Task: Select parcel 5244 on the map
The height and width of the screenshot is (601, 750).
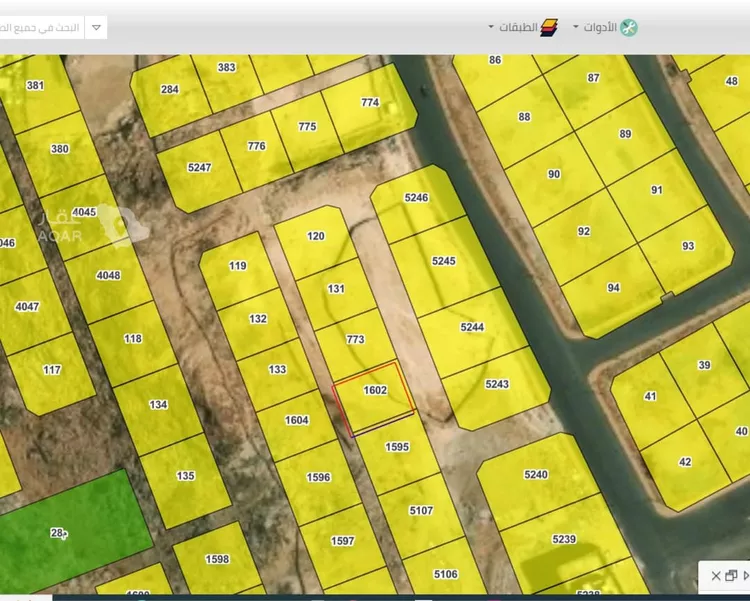Action: click(x=472, y=332)
